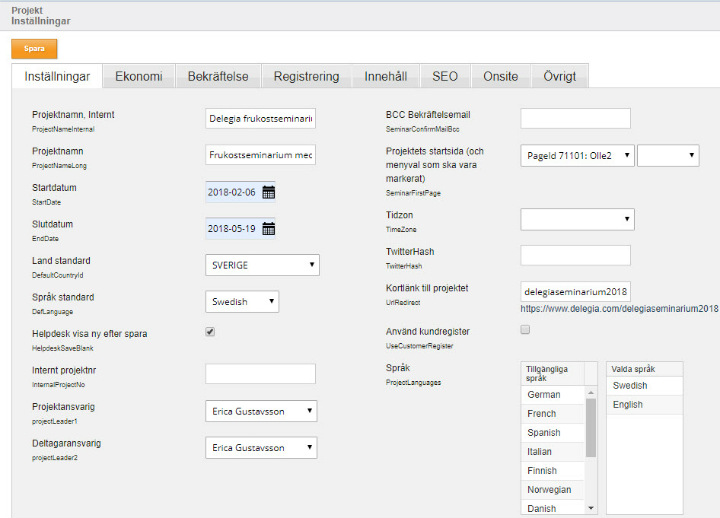Select Swedish in Valda språk list
Screen dimensions: 720x518
point(645,386)
